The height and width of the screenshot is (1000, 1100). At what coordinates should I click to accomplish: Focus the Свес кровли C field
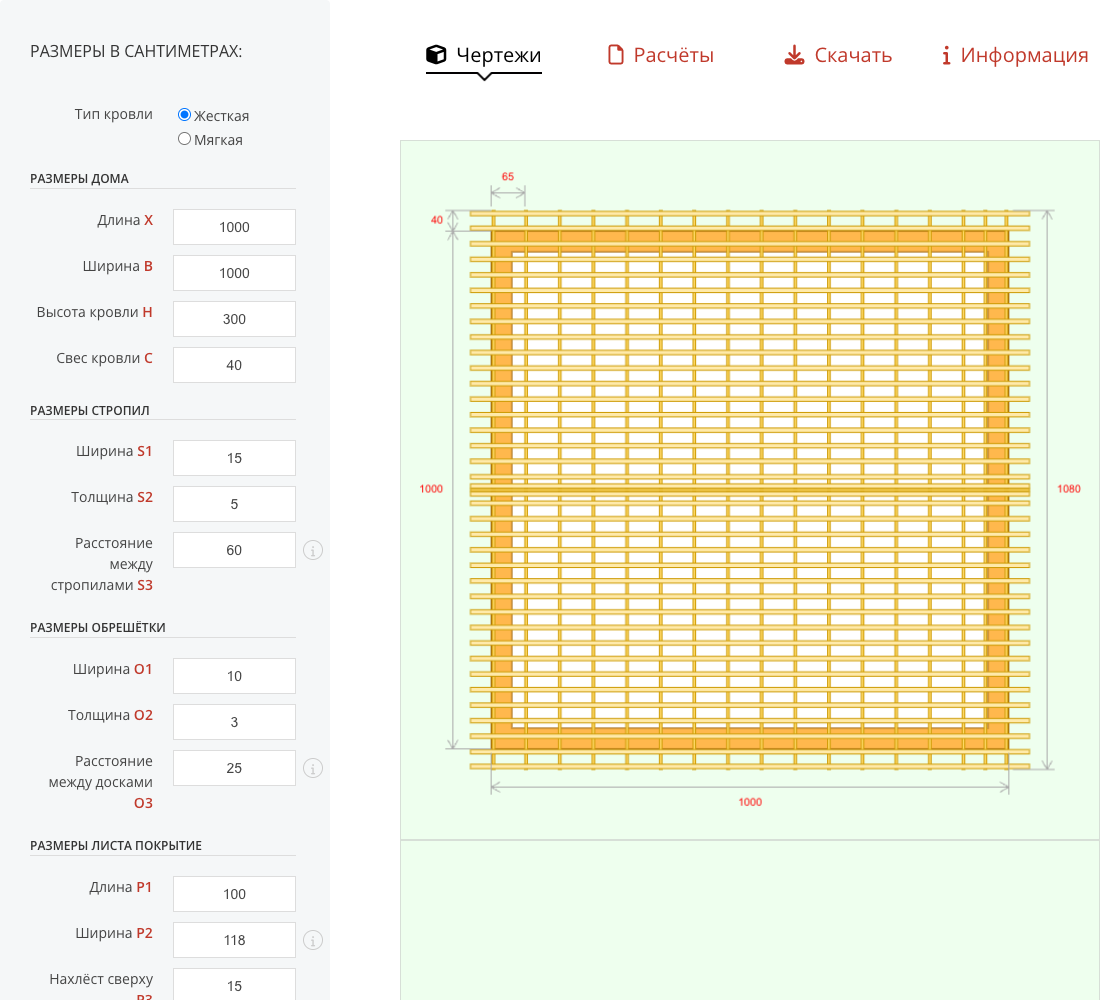pos(234,365)
